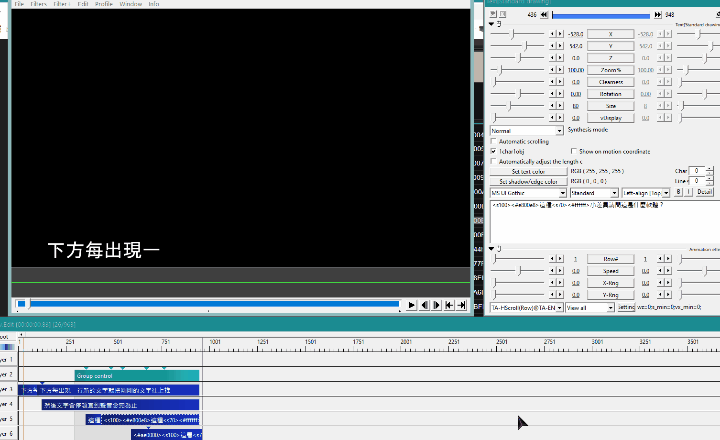Decrease Y value with left arrow

[x=552, y=46]
